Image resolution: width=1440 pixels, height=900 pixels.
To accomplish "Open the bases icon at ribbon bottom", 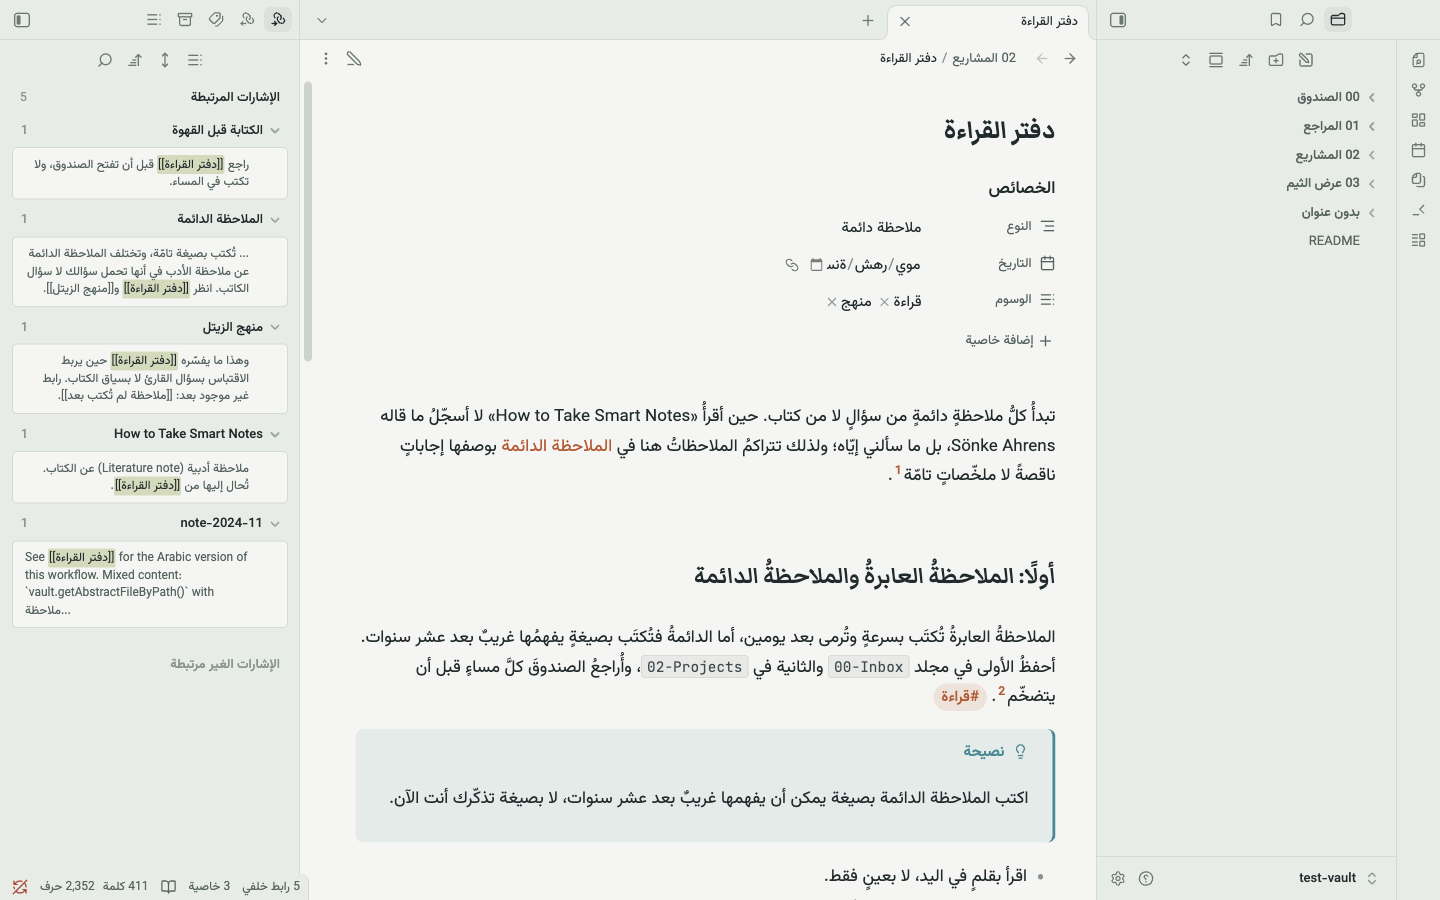I will coord(1418,240).
